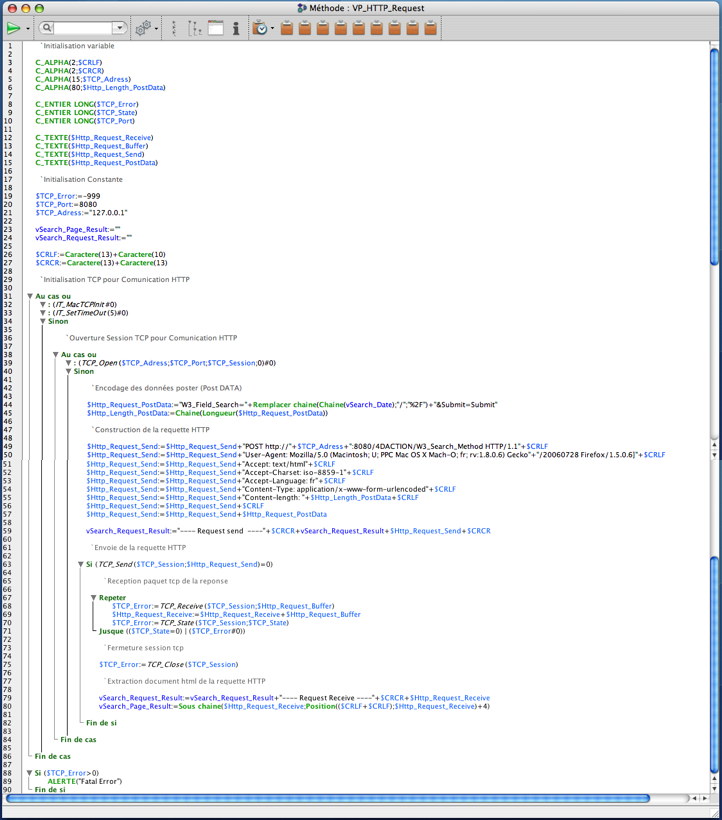Collapse the first 'Au cas ou' block

pyautogui.click(x=30, y=296)
